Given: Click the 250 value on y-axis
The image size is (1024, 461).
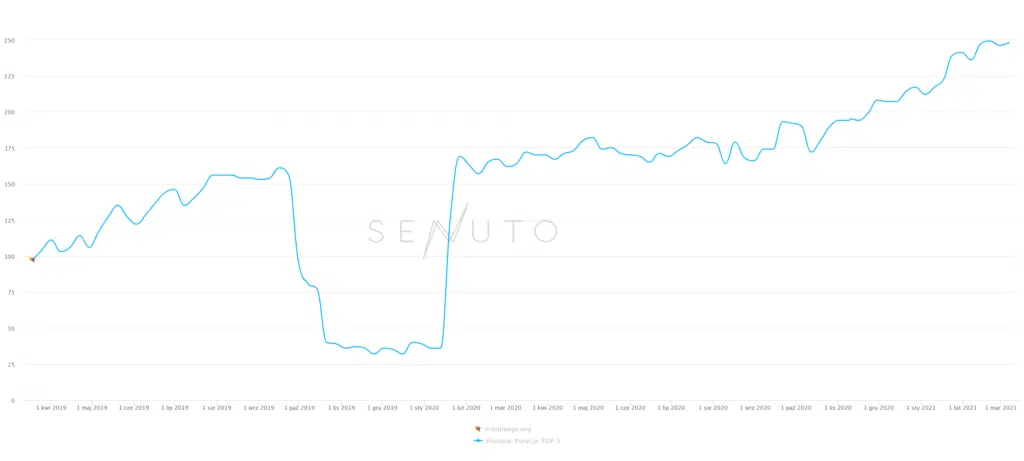Looking at the screenshot, I should (9, 40).
